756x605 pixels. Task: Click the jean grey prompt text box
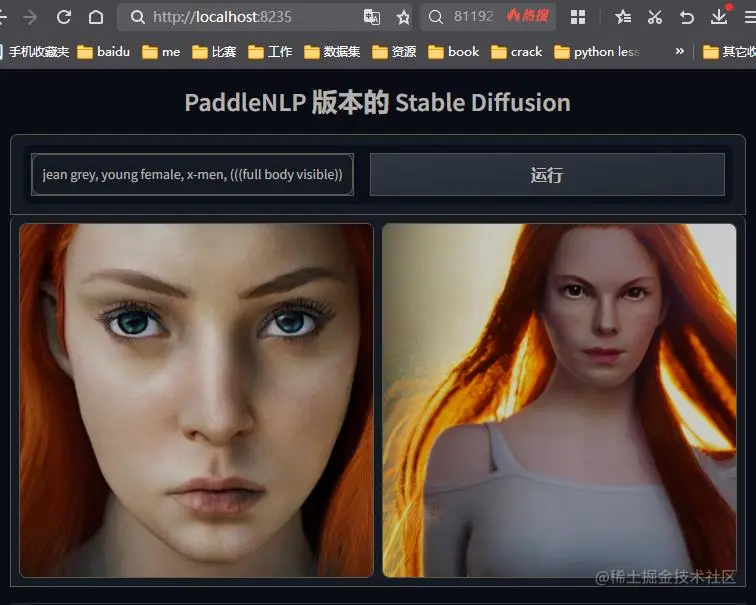coord(192,175)
